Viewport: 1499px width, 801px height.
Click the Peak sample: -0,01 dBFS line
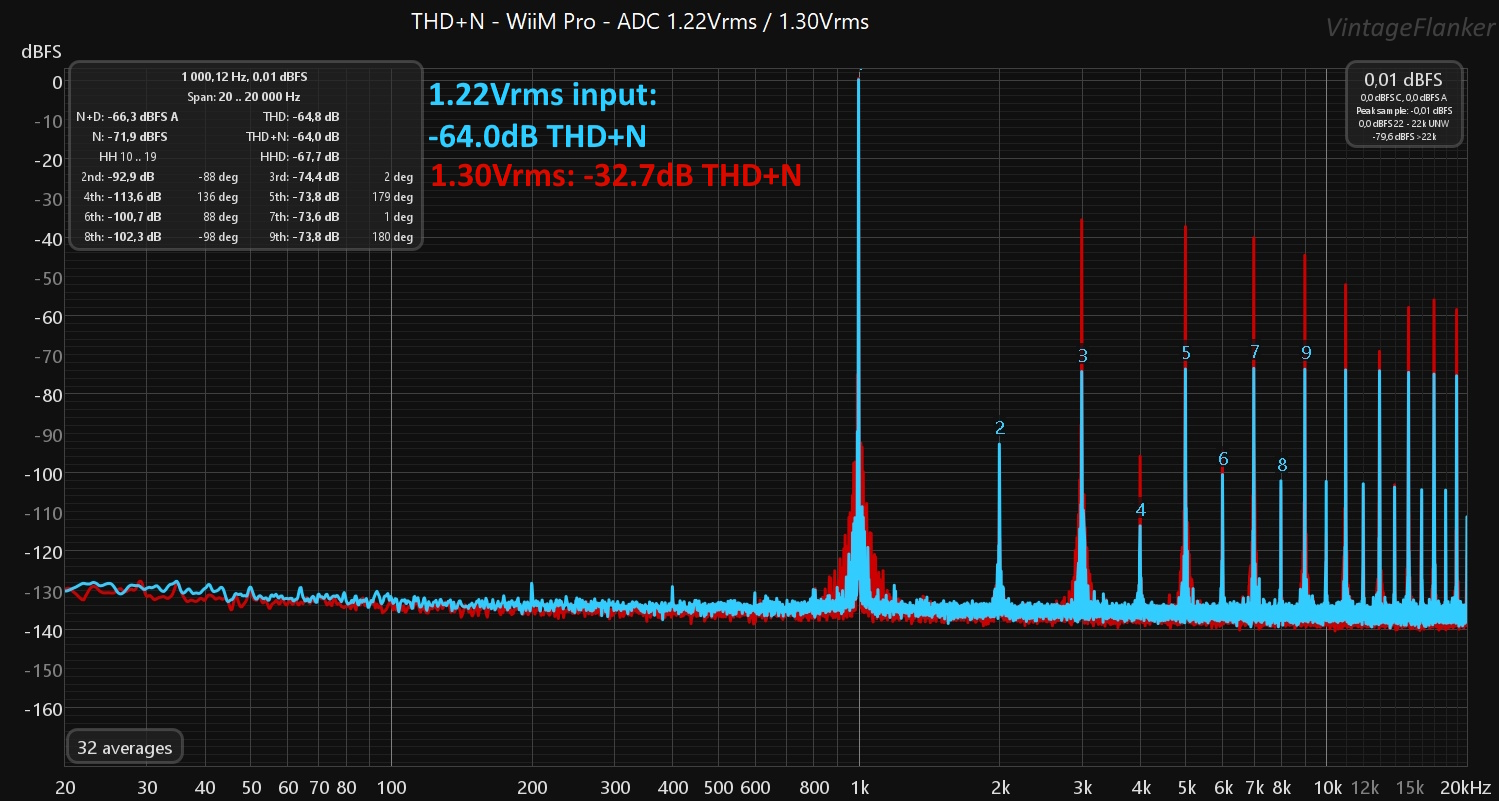(1404, 110)
